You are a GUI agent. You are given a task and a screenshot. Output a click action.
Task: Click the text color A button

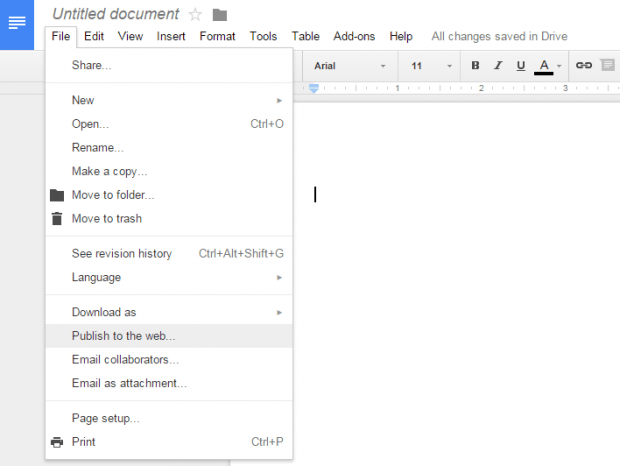coord(544,66)
